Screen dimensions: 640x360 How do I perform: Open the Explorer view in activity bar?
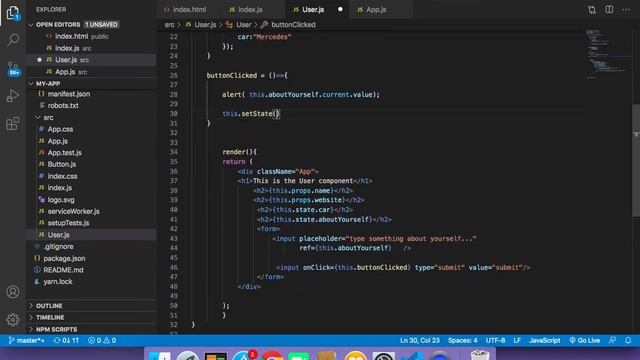[x=13, y=13]
